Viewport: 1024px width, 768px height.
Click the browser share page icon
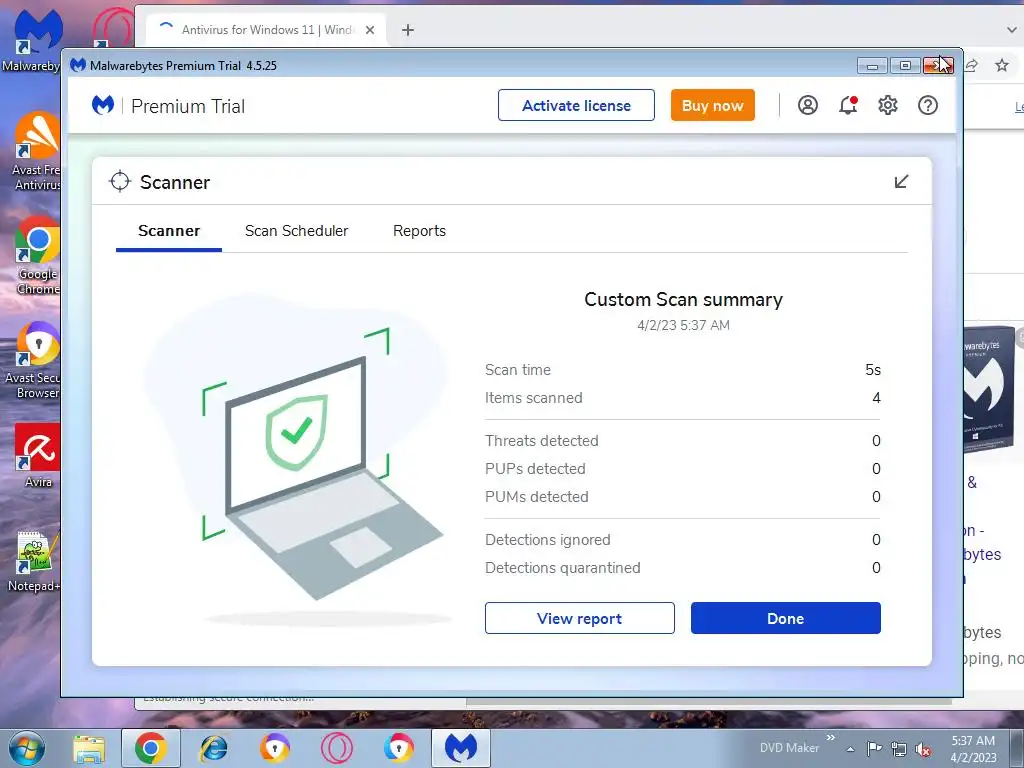tap(972, 65)
